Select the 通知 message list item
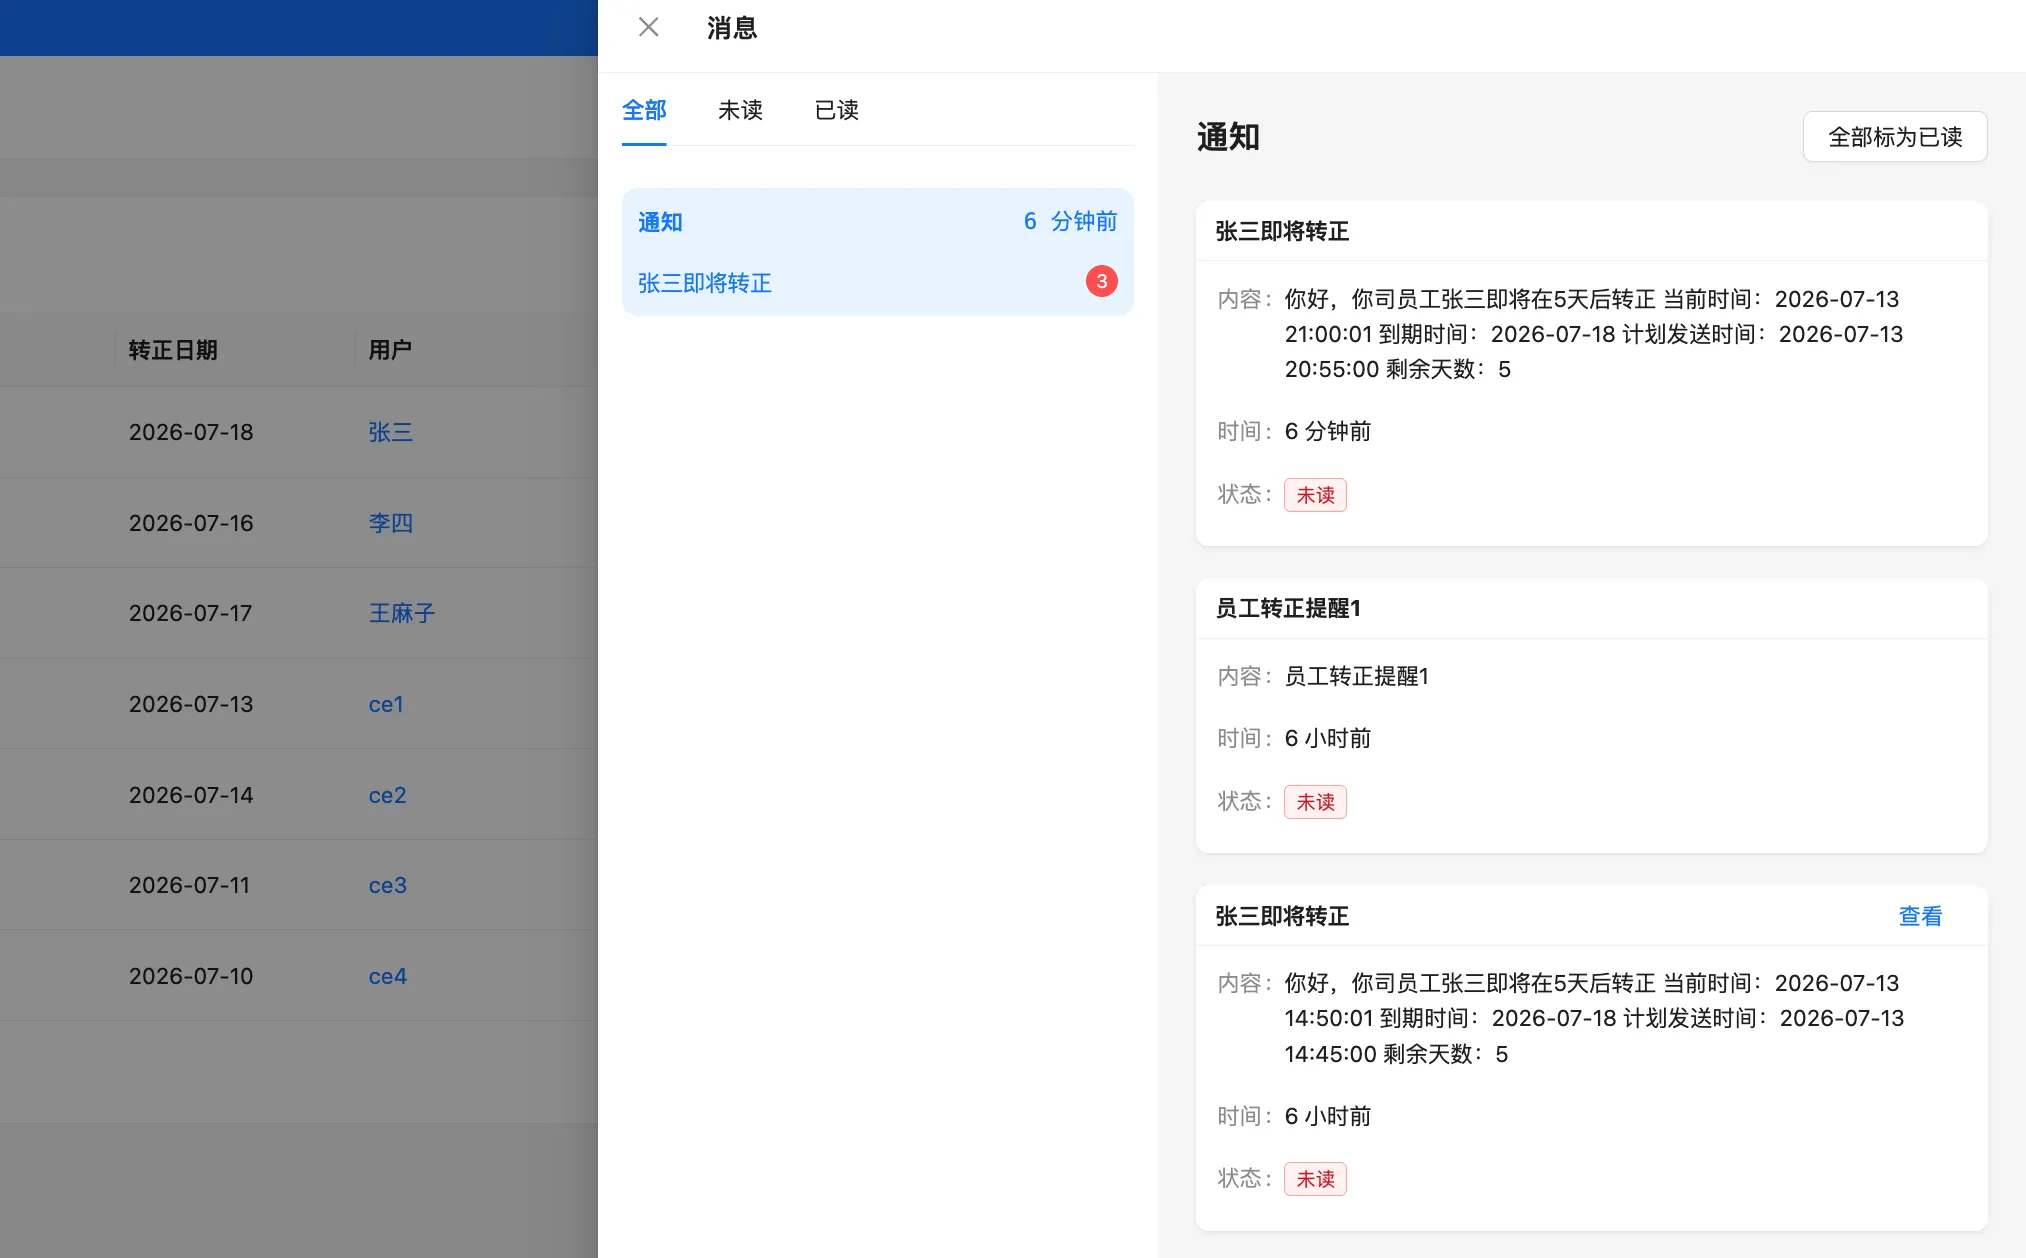Viewport: 2026px width, 1258px height. pos(878,252)
